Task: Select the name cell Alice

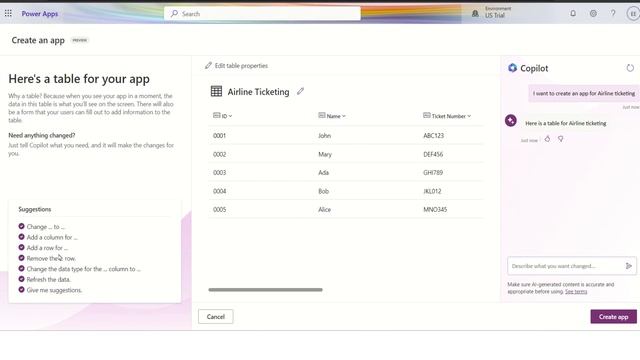Action: pyautogui.click(x=324, y=209)
